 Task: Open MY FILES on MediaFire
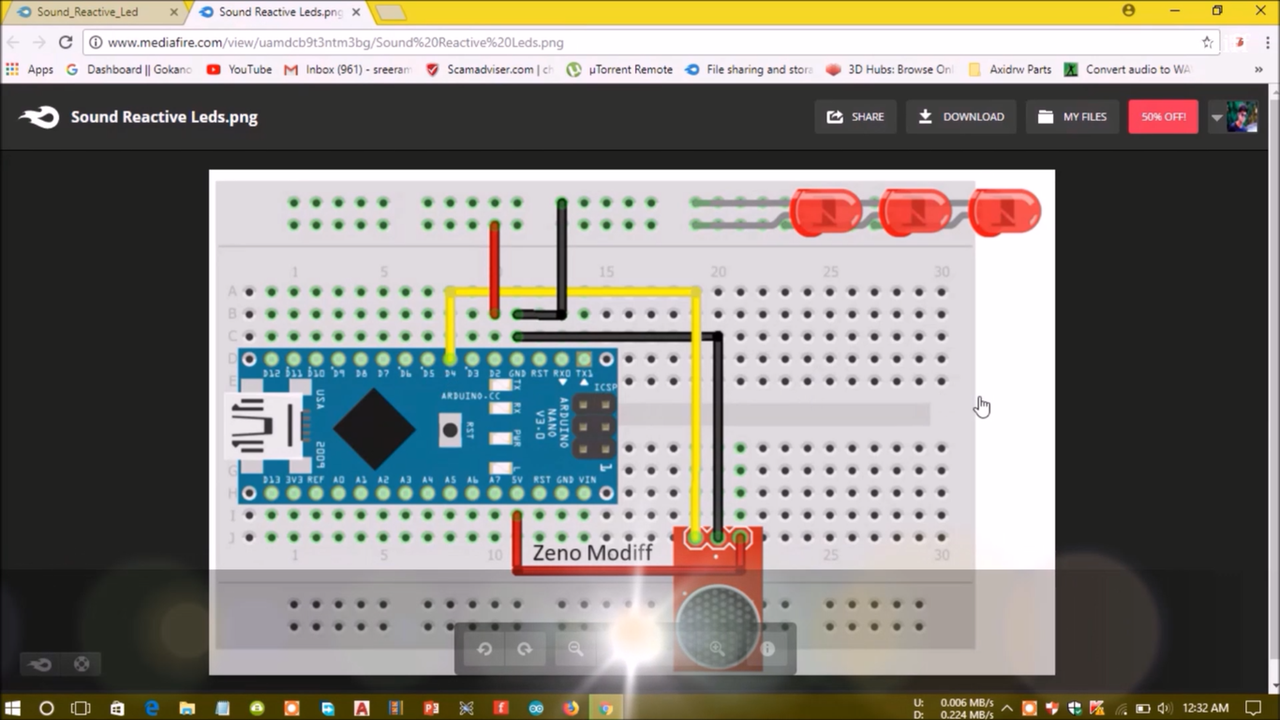pos(1072,116)
